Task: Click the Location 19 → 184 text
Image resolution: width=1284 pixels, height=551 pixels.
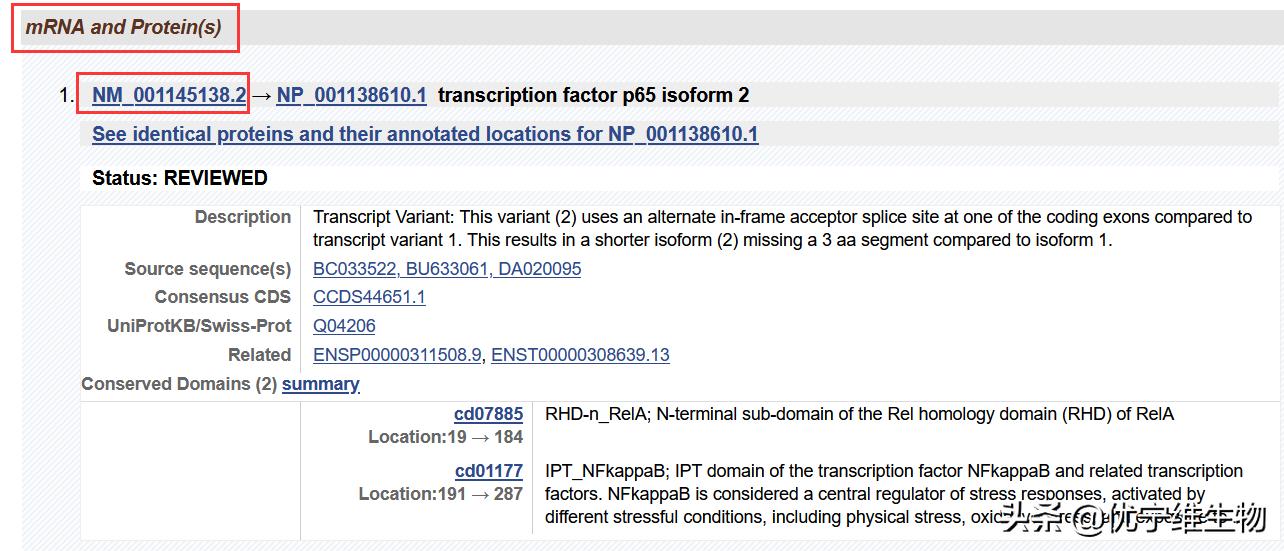Action: coord(445,437)
